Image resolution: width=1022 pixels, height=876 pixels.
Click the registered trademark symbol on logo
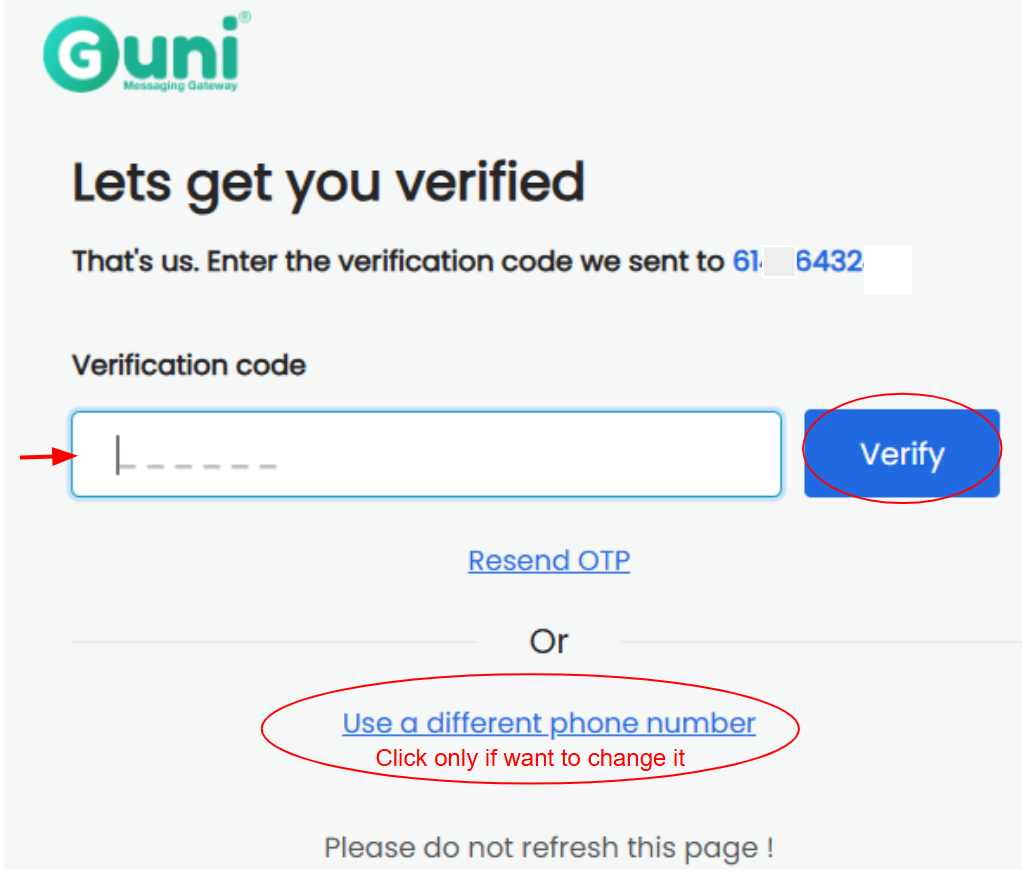pos(244,17)
